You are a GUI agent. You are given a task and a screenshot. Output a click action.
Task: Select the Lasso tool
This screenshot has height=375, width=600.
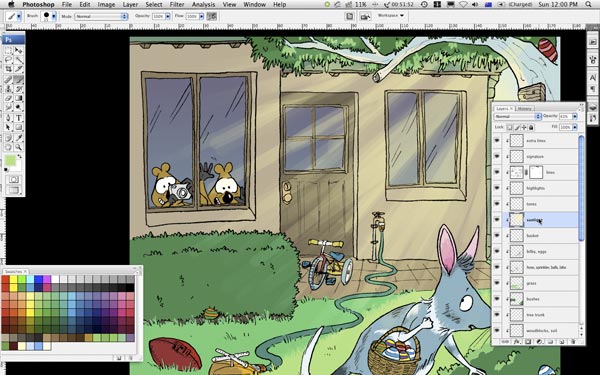8,60
